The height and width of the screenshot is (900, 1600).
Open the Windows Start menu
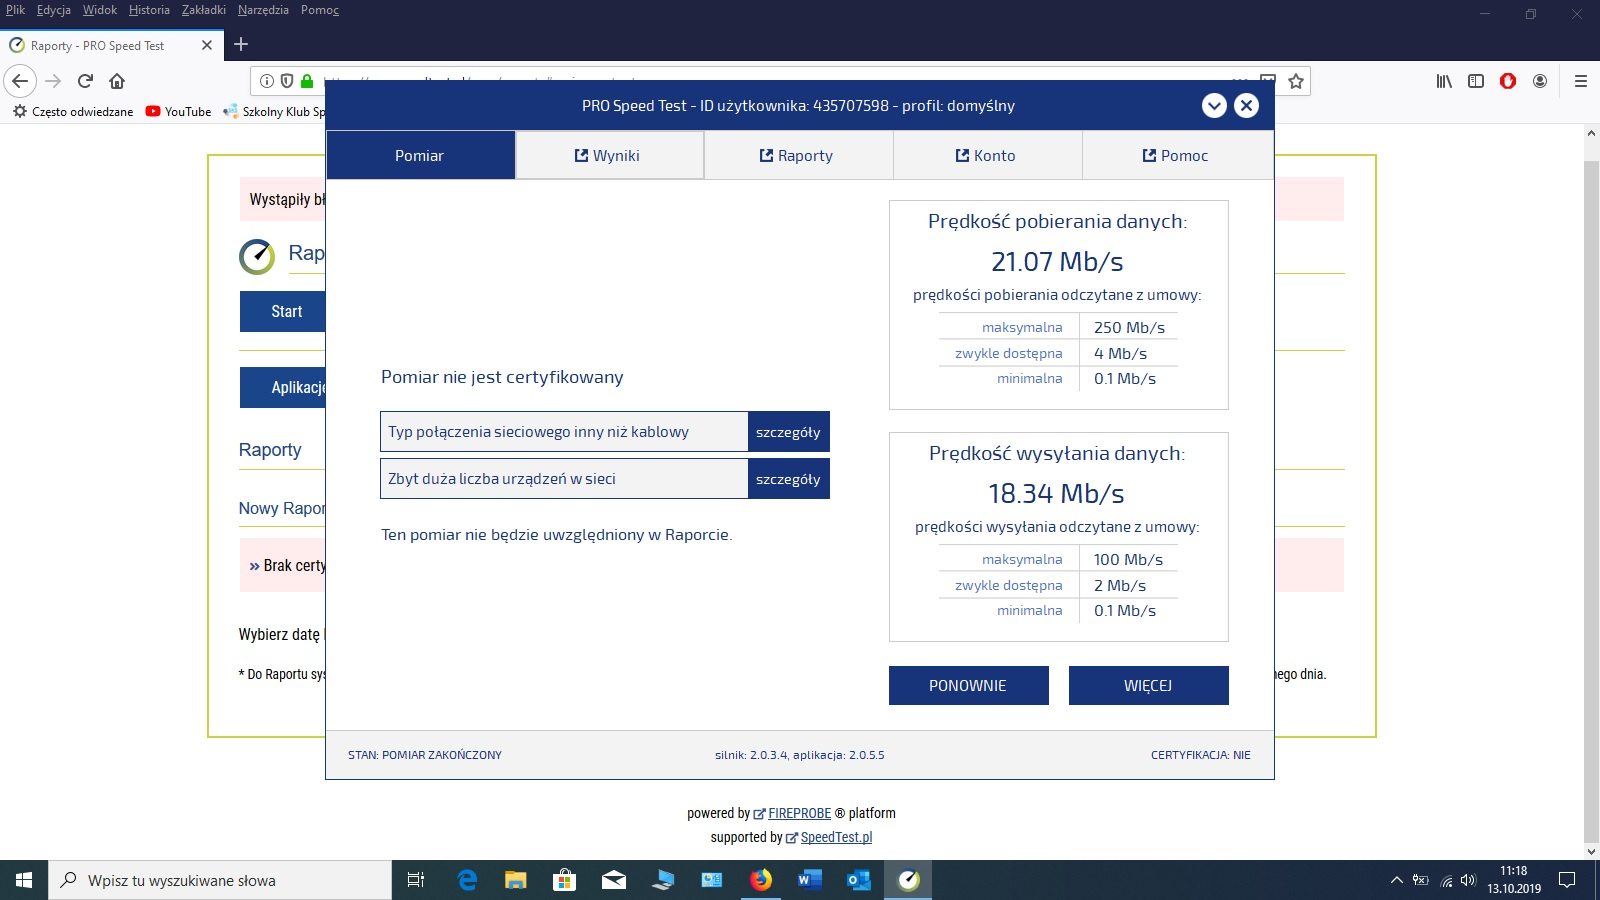24,880
